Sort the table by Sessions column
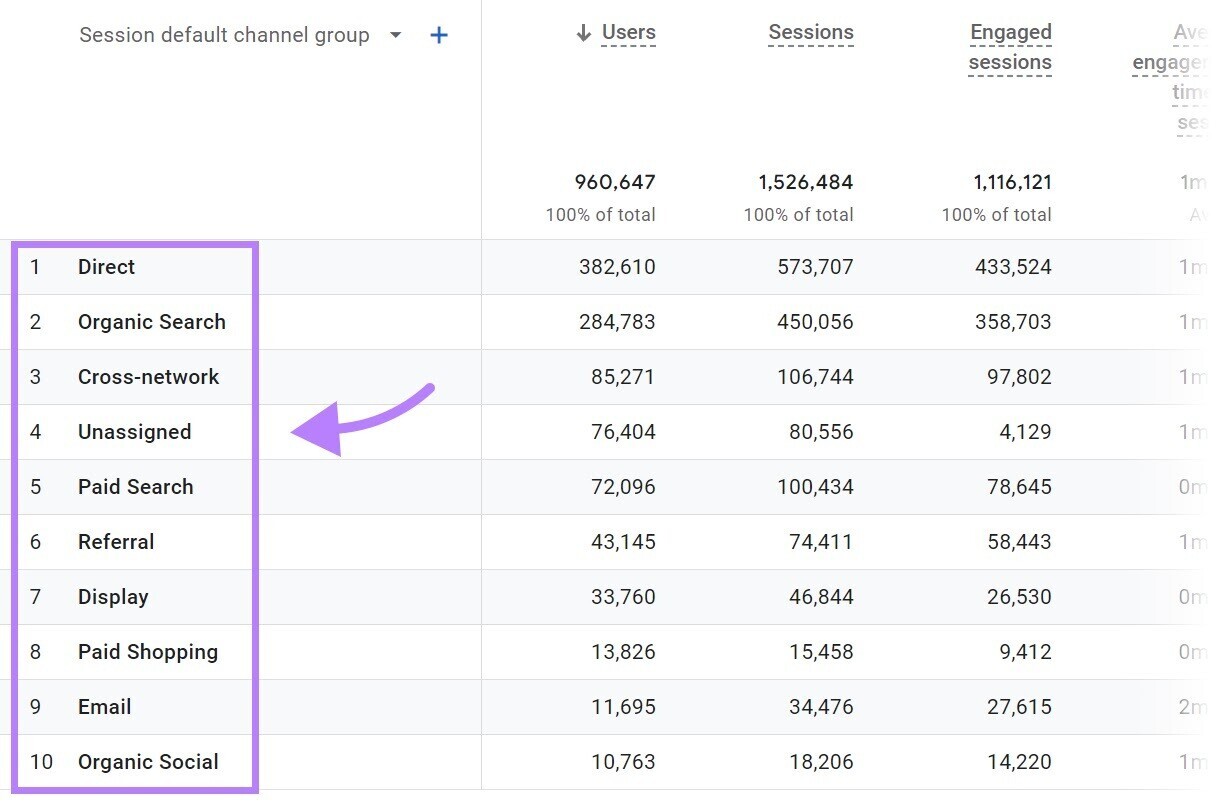 coord(810,31)
